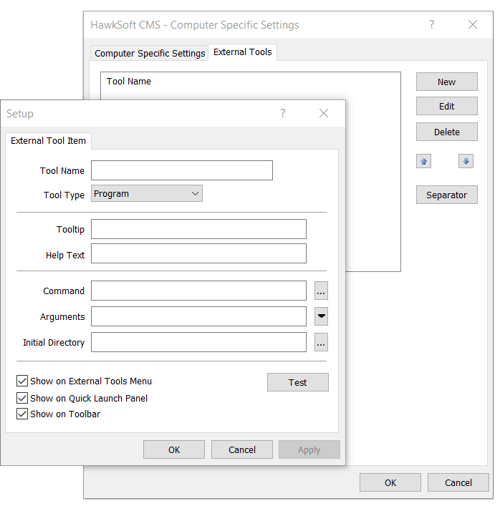Browse for Initial Directory with ellipsis button

click(x=321, y=342)
